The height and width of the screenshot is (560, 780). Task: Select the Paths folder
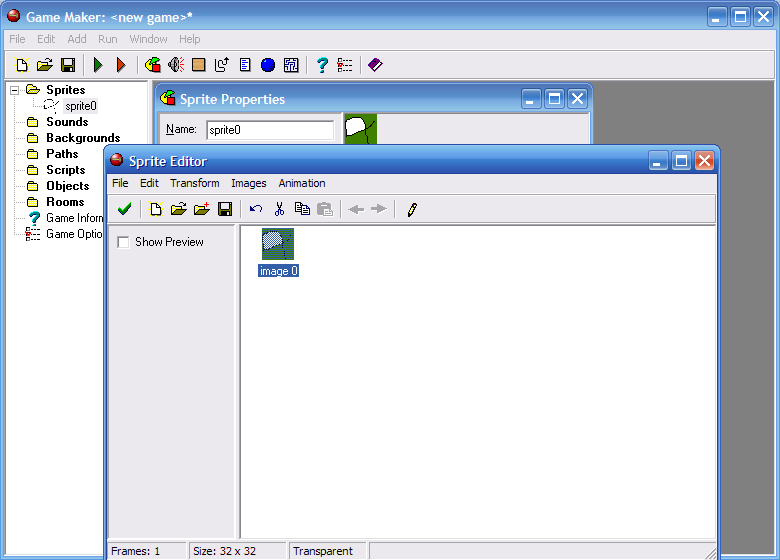pos(62,154)
